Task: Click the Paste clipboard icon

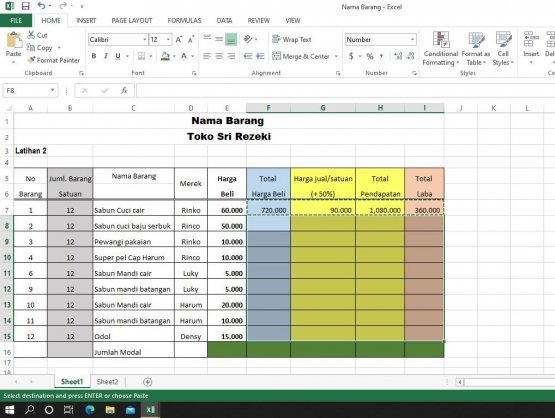Action: [x=13, y=40]
